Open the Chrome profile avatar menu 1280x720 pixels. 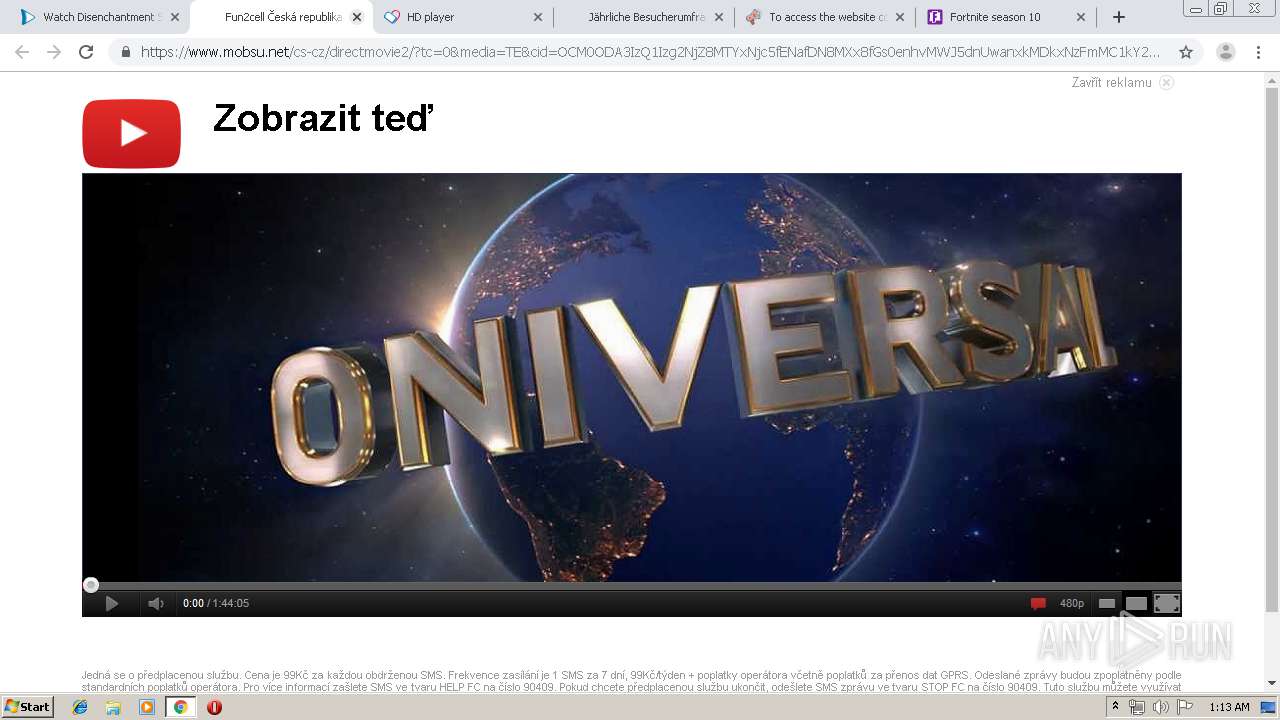coord(1225,52)
